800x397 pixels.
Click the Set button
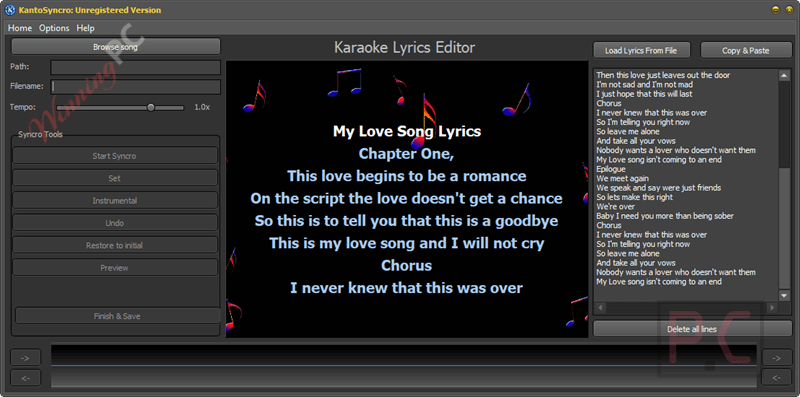coord(115,178)
